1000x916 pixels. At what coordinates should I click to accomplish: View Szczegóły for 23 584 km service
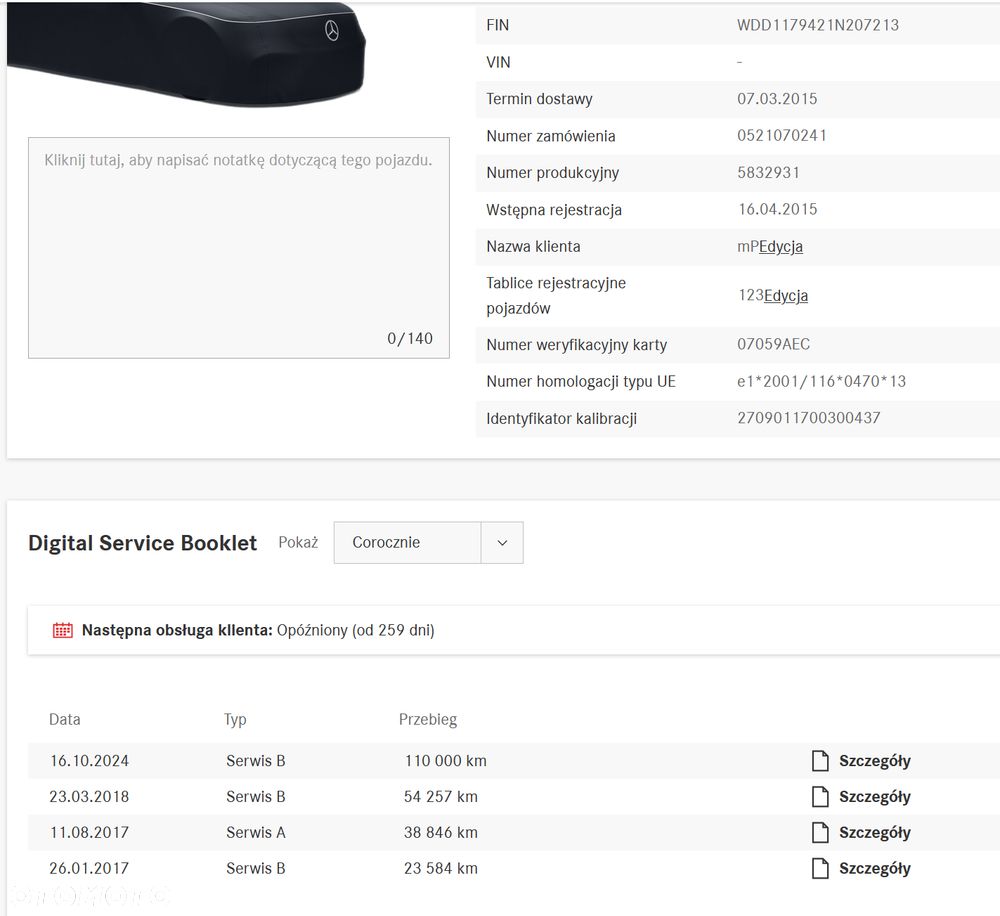[874, 868]
